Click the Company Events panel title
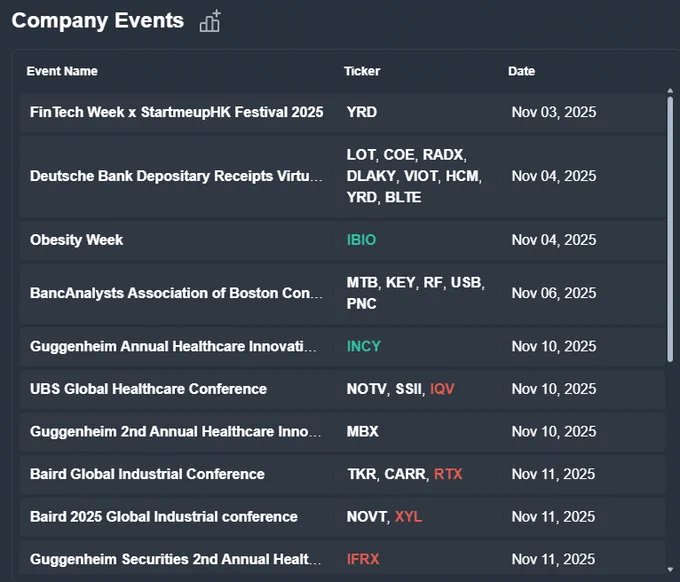The image size is (680, 582). tap(98, 21)
